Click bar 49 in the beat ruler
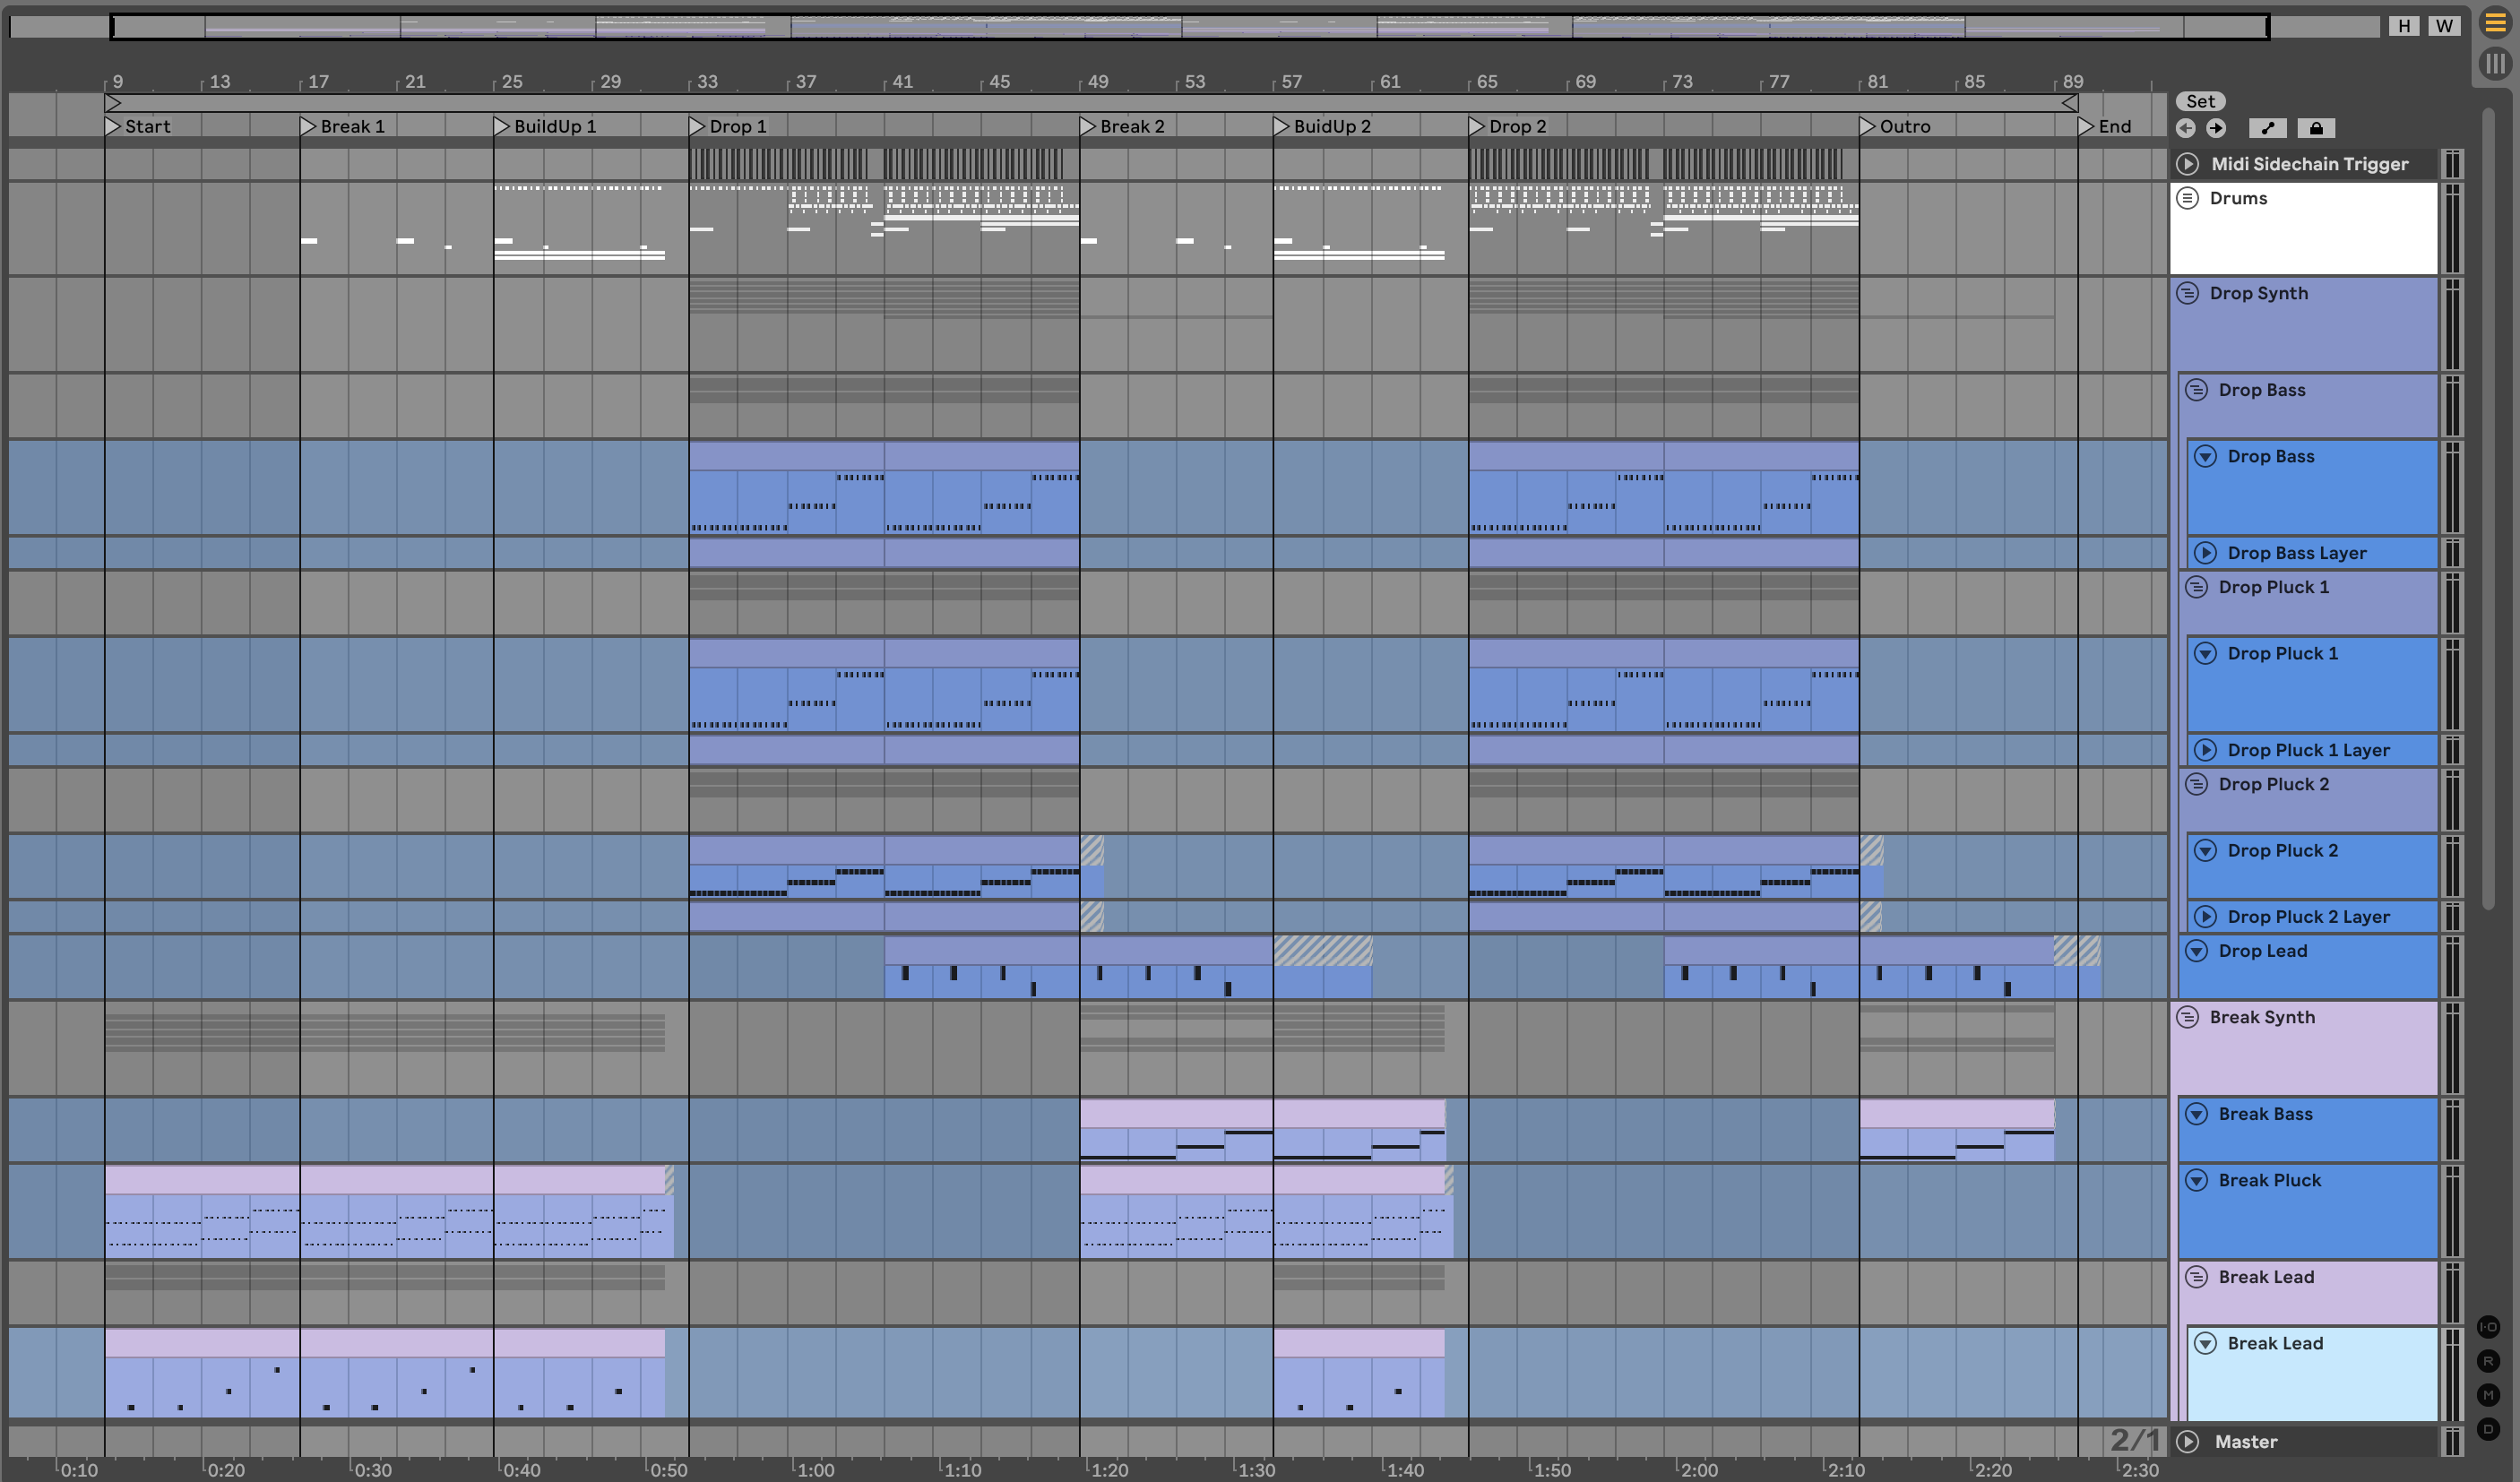 [x=1097, y=81]
